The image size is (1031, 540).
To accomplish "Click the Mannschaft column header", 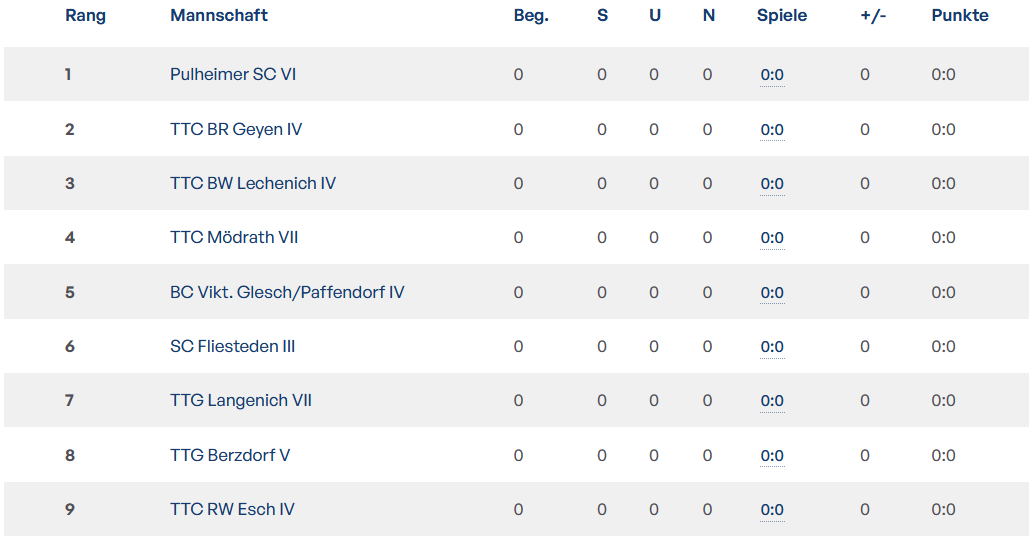I will 219,15.
